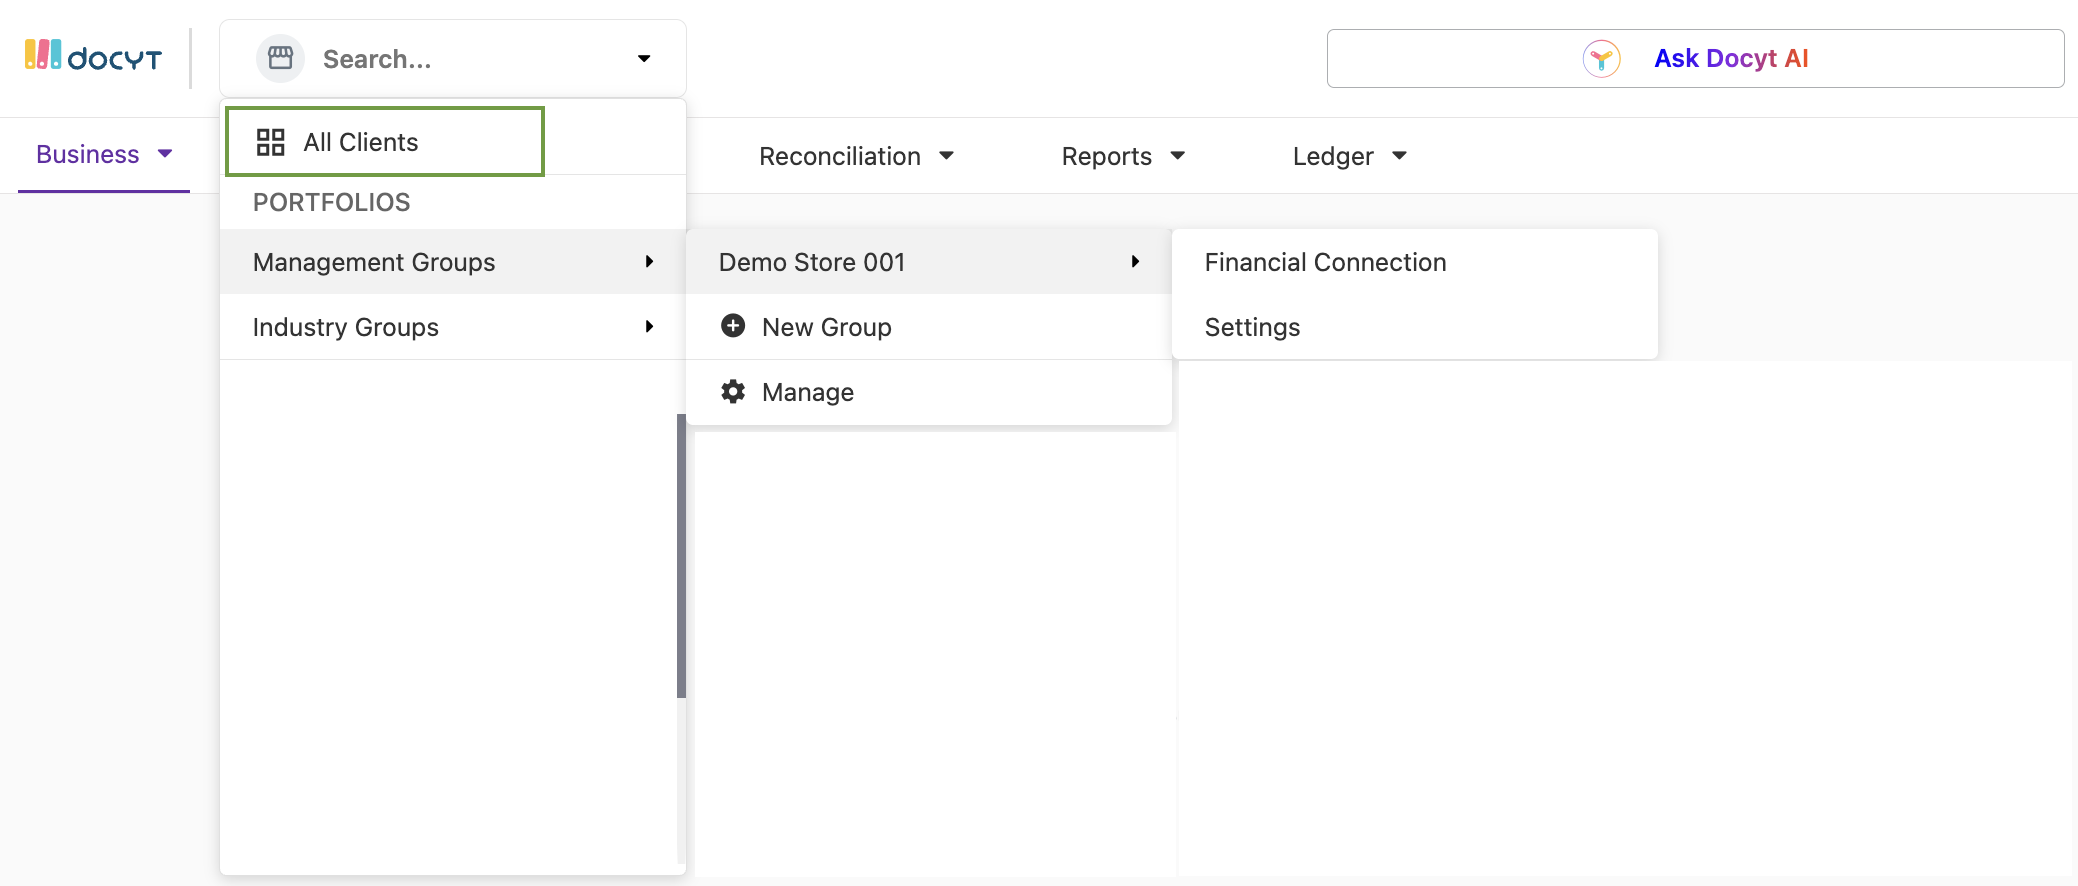
Task: Click the gear icon beside Manage
Action: (733, 392)
